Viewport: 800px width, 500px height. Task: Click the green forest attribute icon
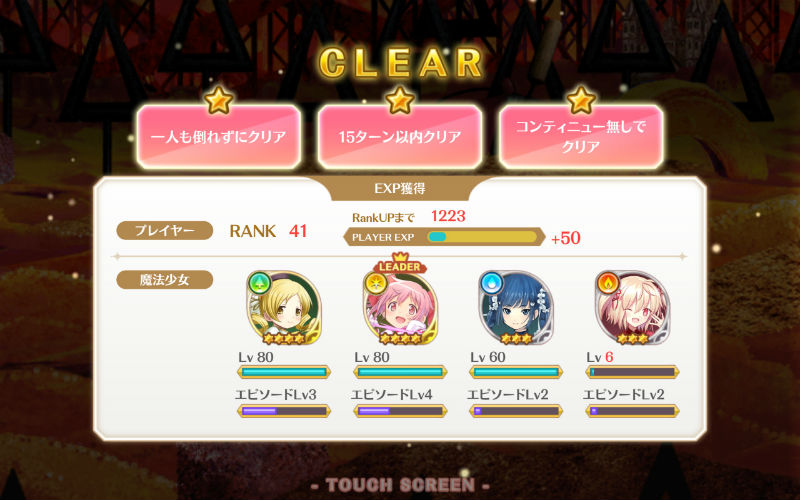click(x=259, y=283)
